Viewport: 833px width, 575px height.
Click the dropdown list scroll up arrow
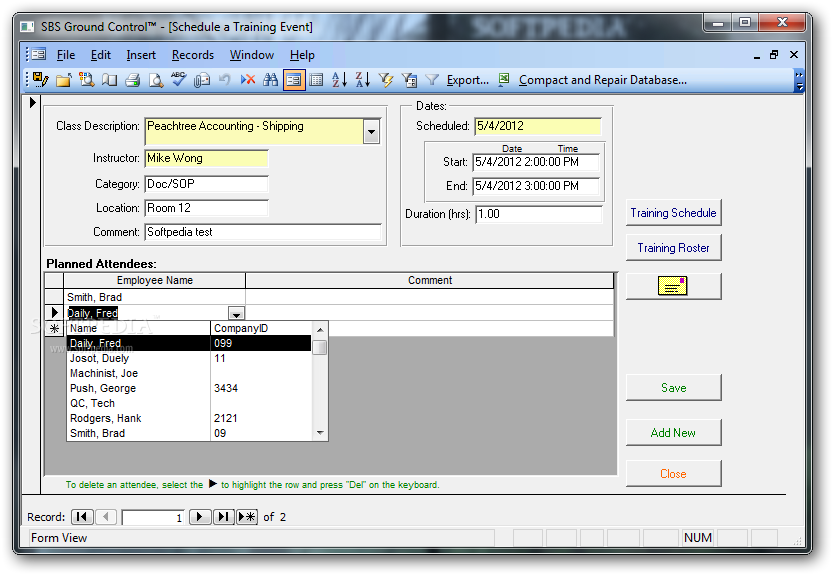320,329
